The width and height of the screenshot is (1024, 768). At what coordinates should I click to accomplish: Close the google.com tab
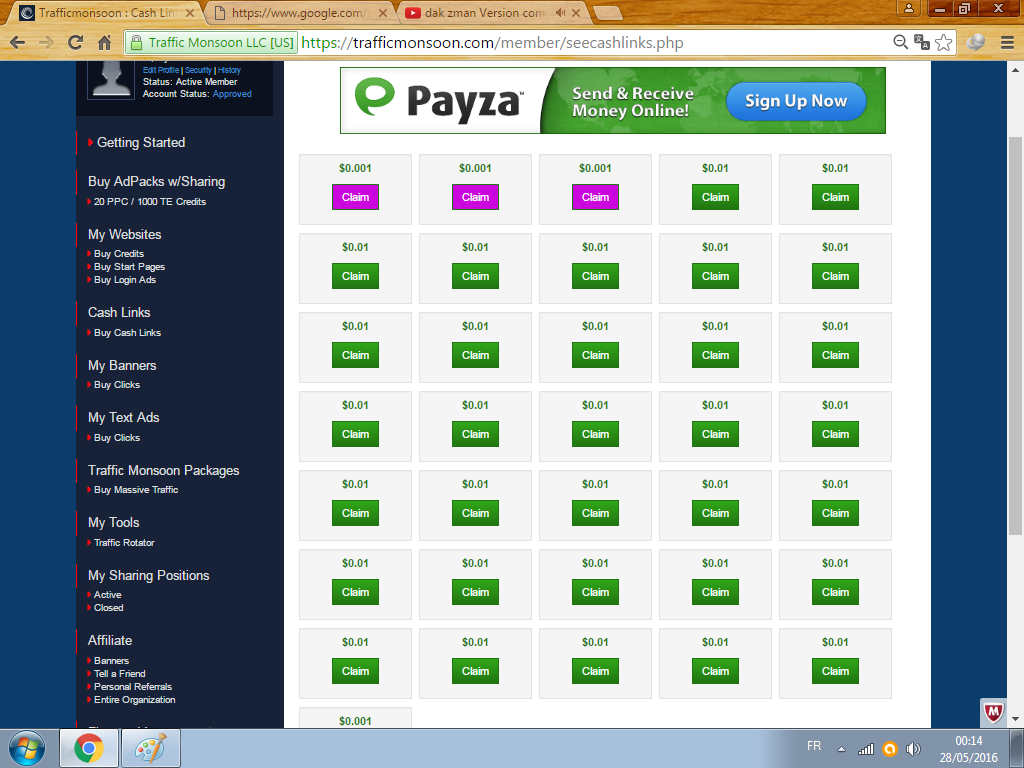(x=383, y=12)
